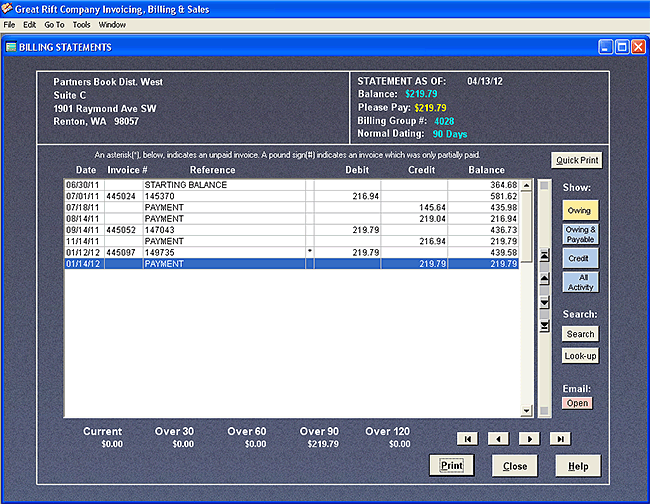Show only Credit entries
650x504 pixels.
coord(579,258)
